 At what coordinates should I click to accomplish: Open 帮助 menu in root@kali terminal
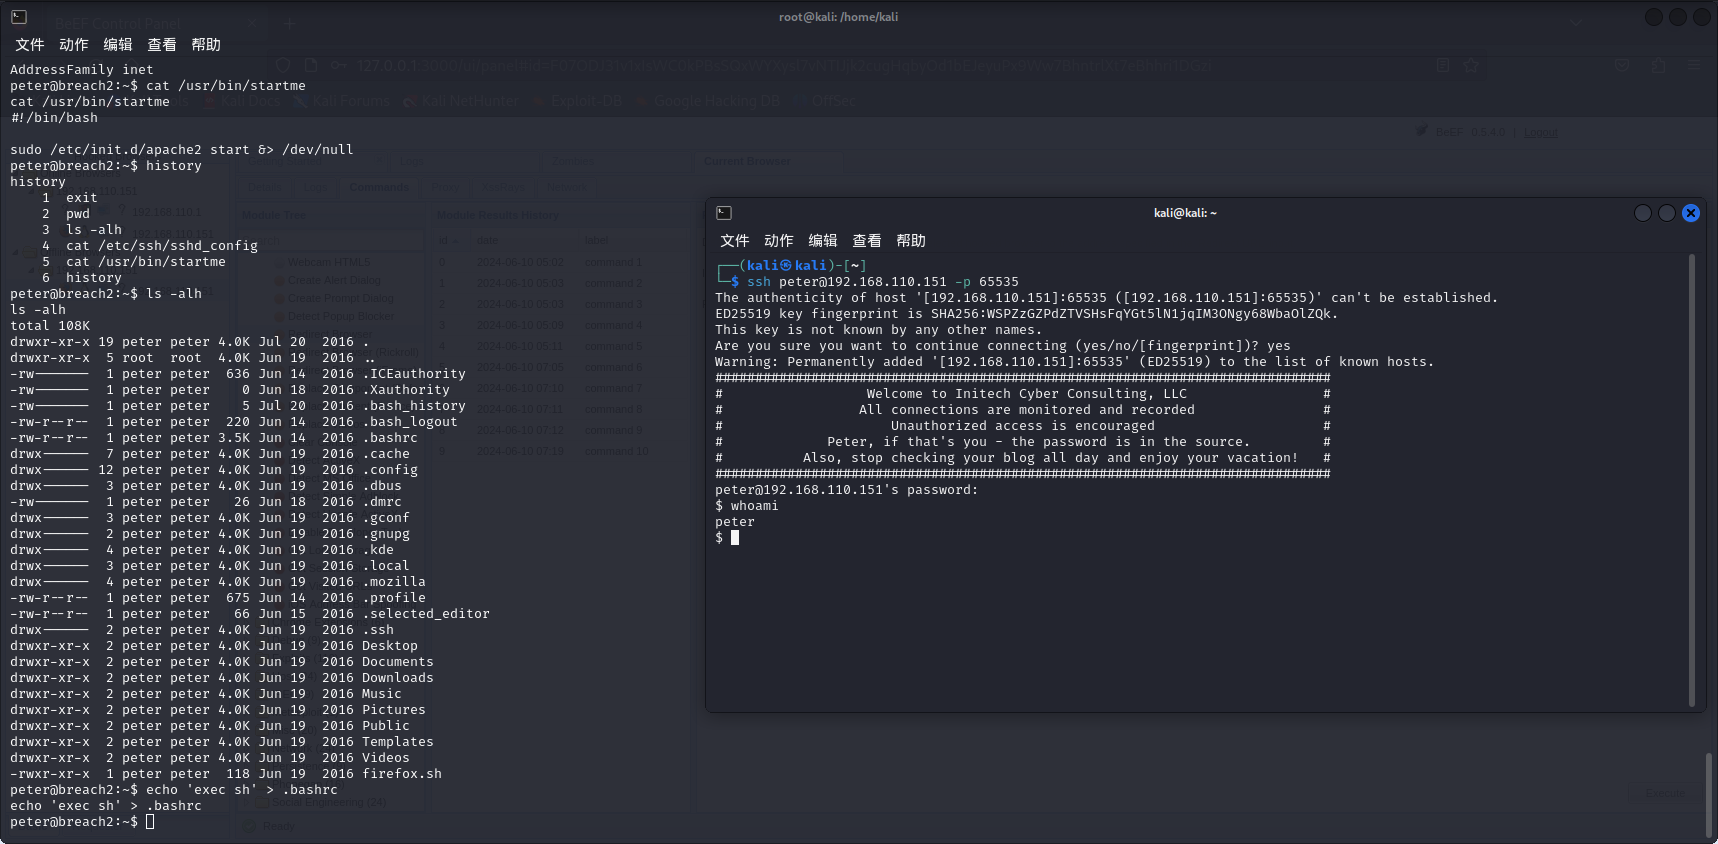206,45
